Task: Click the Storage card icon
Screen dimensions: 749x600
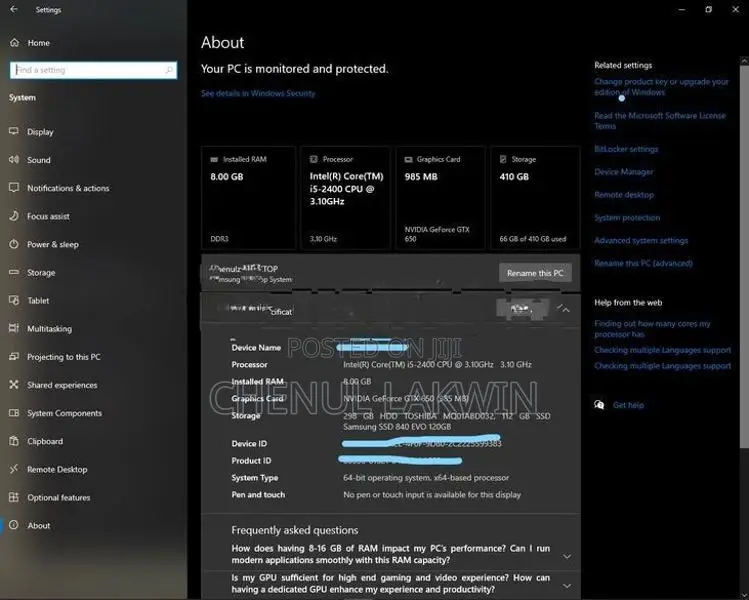Action: 503,159
